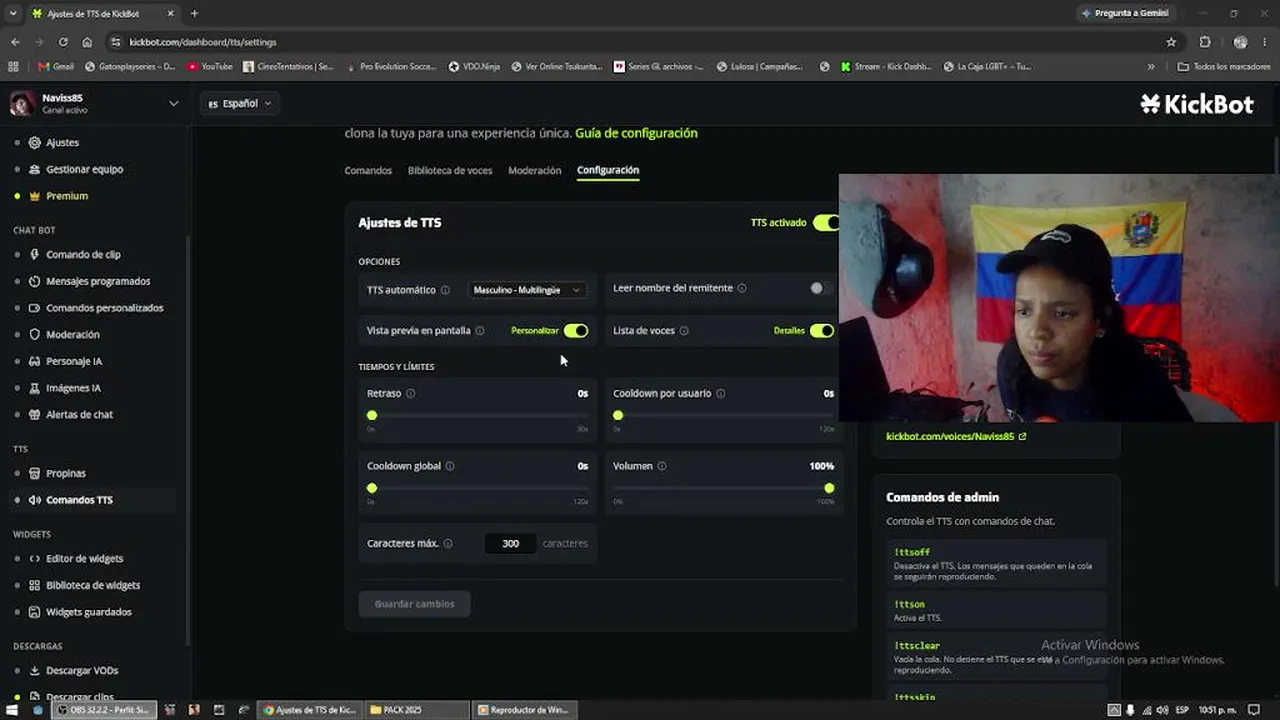
Task: Show more bookmarks with the overflow chevron
Action: (1151, 67)
